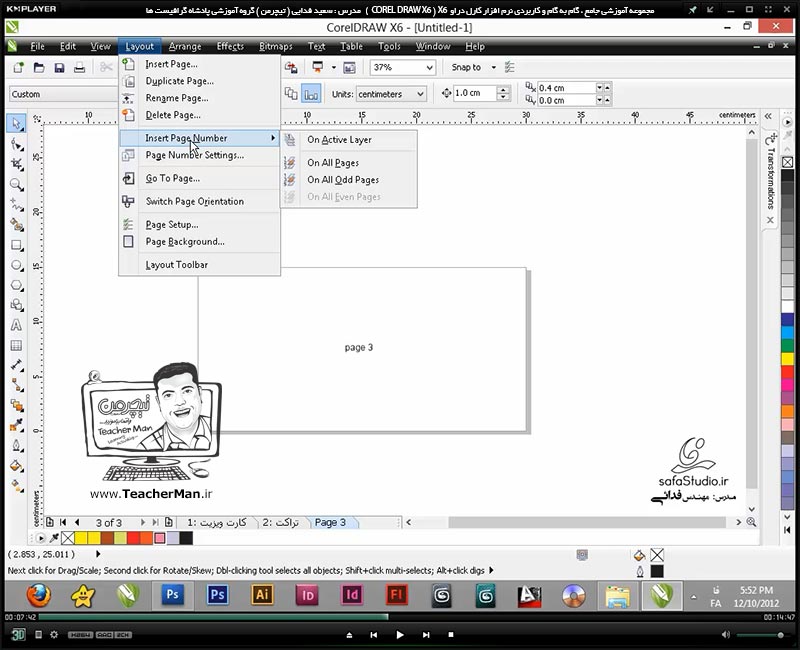The width and height of the screenshot is (800, 650).
Task: Click zoom navigator icon at scrollbar corner
Action: coord(751,522)
